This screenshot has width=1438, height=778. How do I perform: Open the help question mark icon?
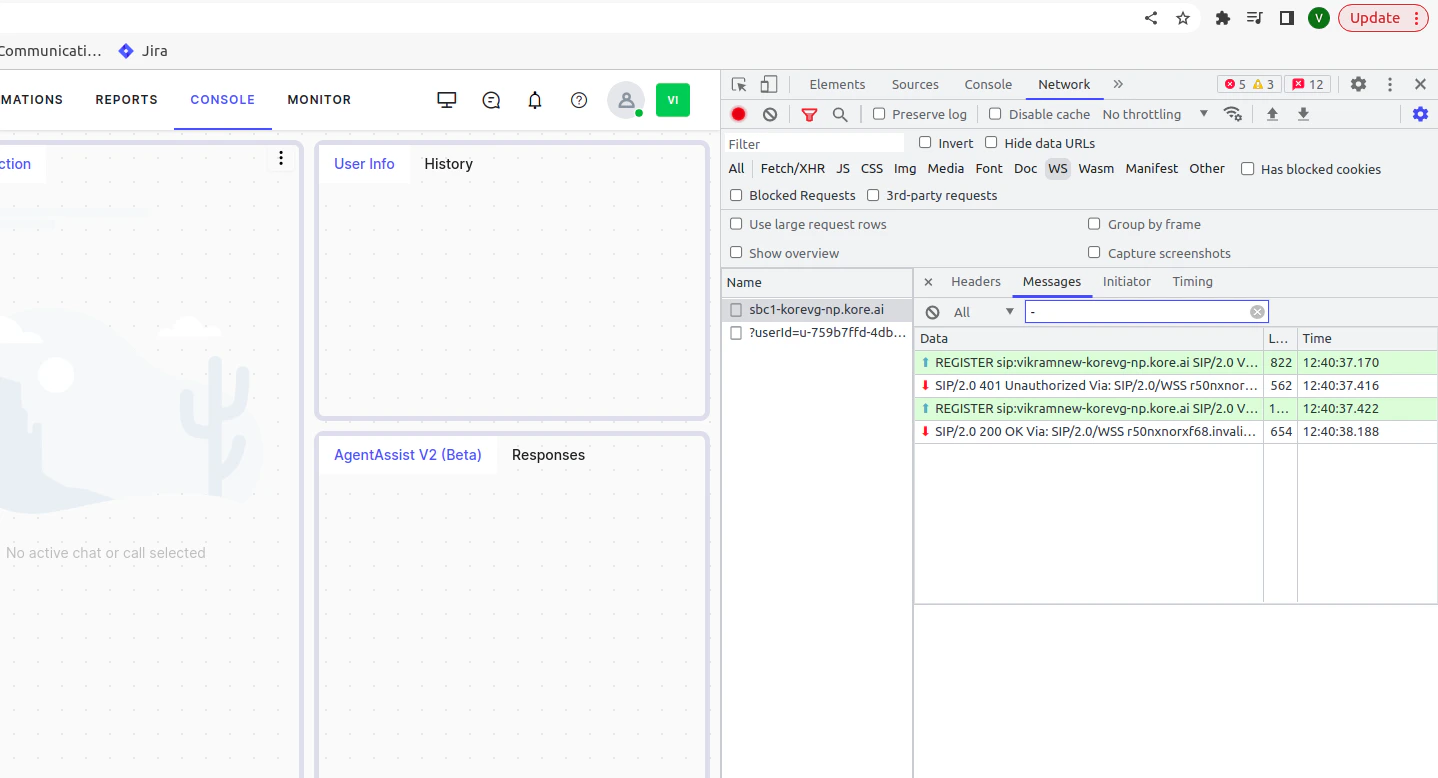579,99
